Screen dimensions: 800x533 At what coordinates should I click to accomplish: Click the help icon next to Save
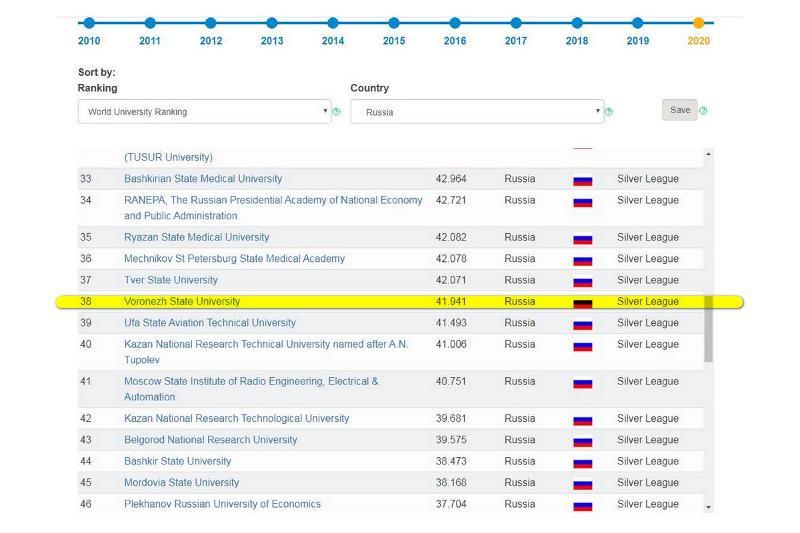(x=704, y=110)
